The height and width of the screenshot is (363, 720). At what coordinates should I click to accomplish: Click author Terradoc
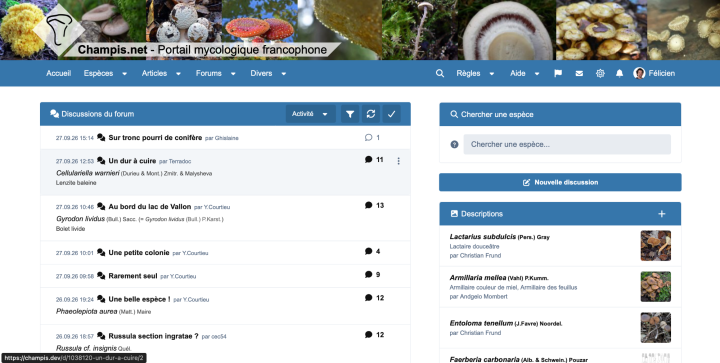[180, 162]
